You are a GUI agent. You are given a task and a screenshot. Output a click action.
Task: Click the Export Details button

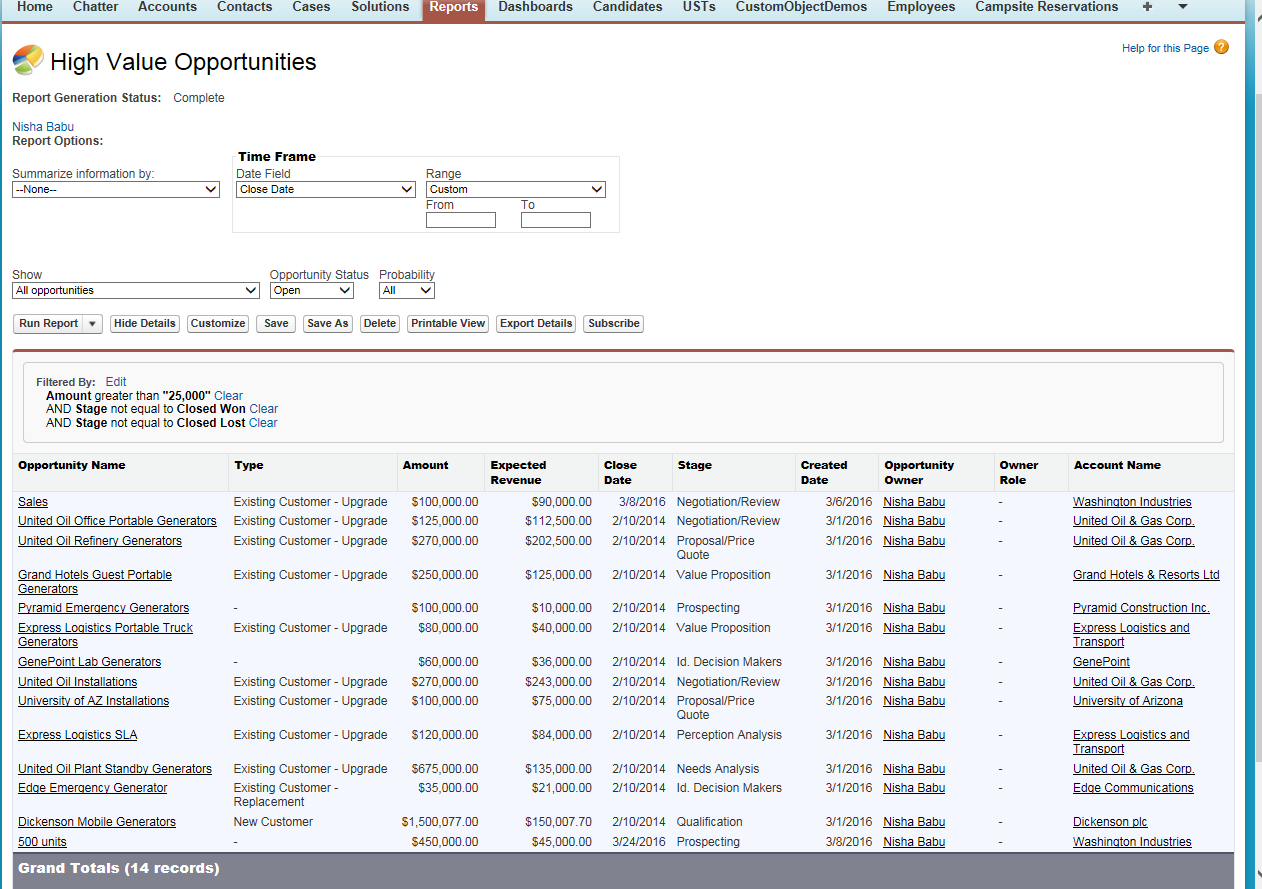pyautogui.click(x=535, y=324)
